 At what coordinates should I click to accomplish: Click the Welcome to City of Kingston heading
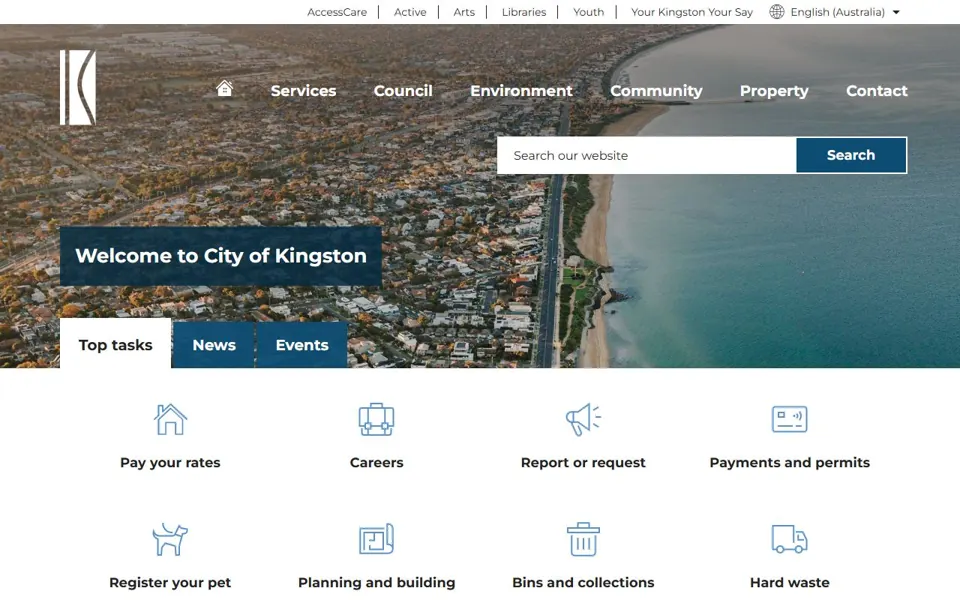coord(221,256)
